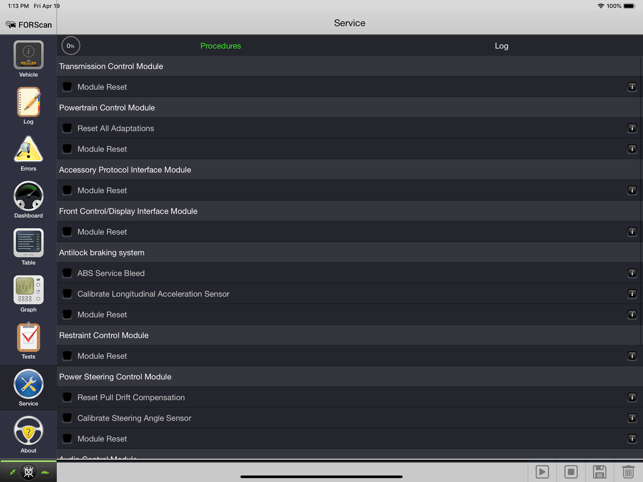Check Accessory Protocol Interface Module Reset checkbox
Screen dimensions: 643x482
67,190
